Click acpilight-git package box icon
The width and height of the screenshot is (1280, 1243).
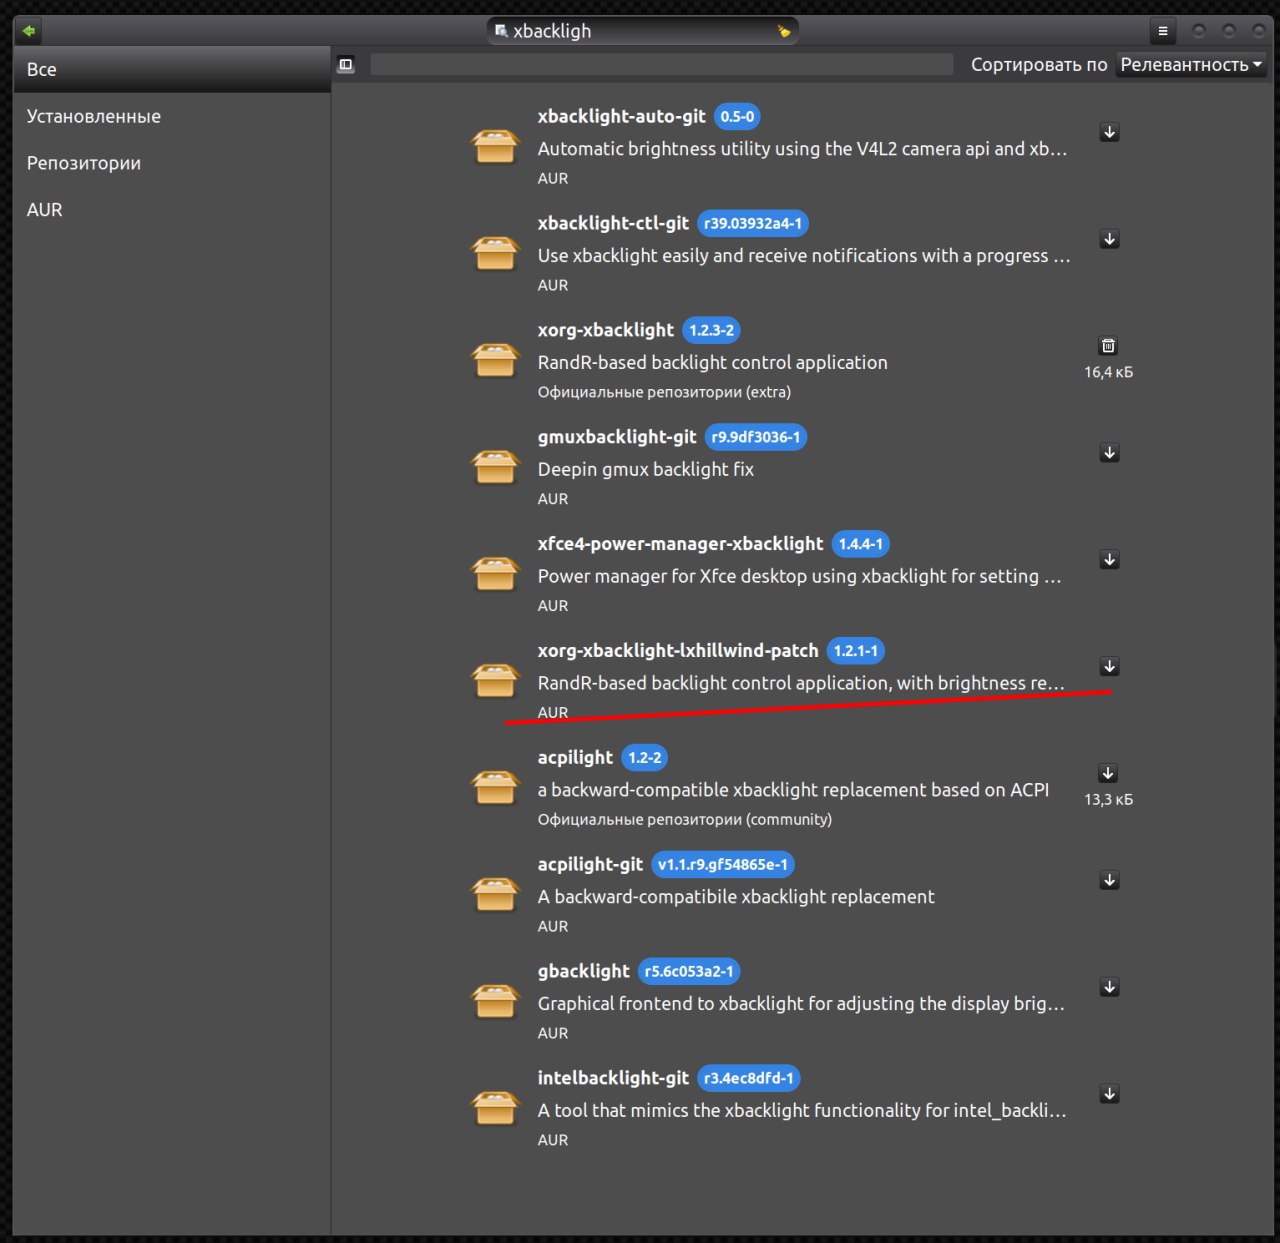click(495, 896)
